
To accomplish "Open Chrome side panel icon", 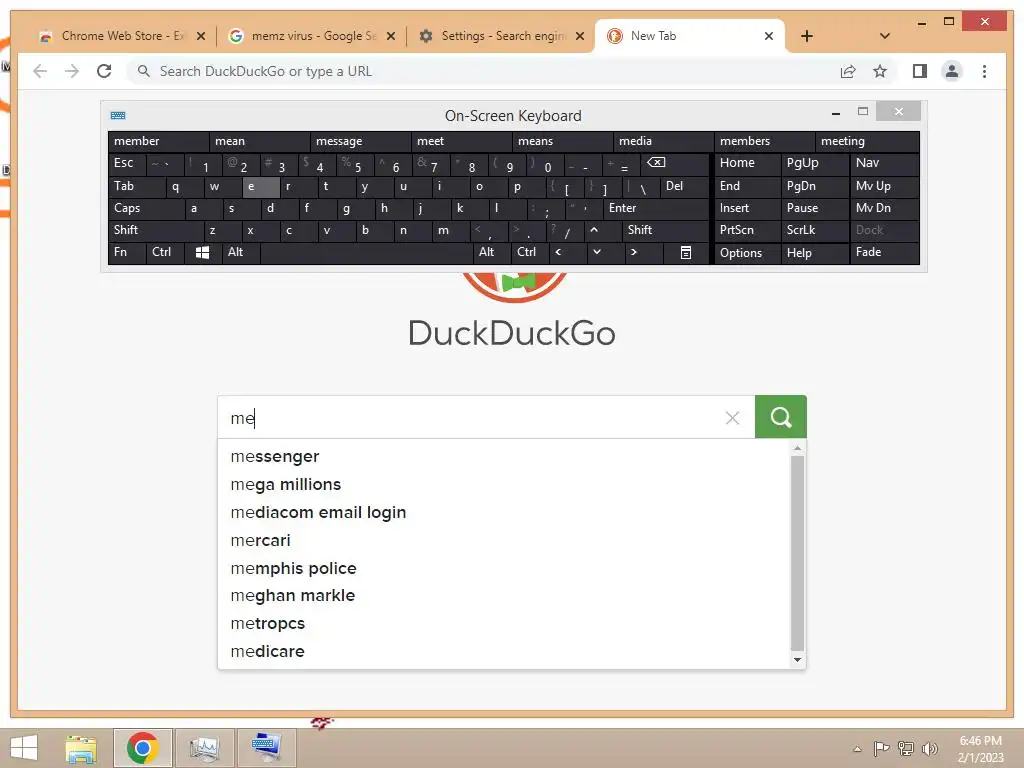I will 920,71.
